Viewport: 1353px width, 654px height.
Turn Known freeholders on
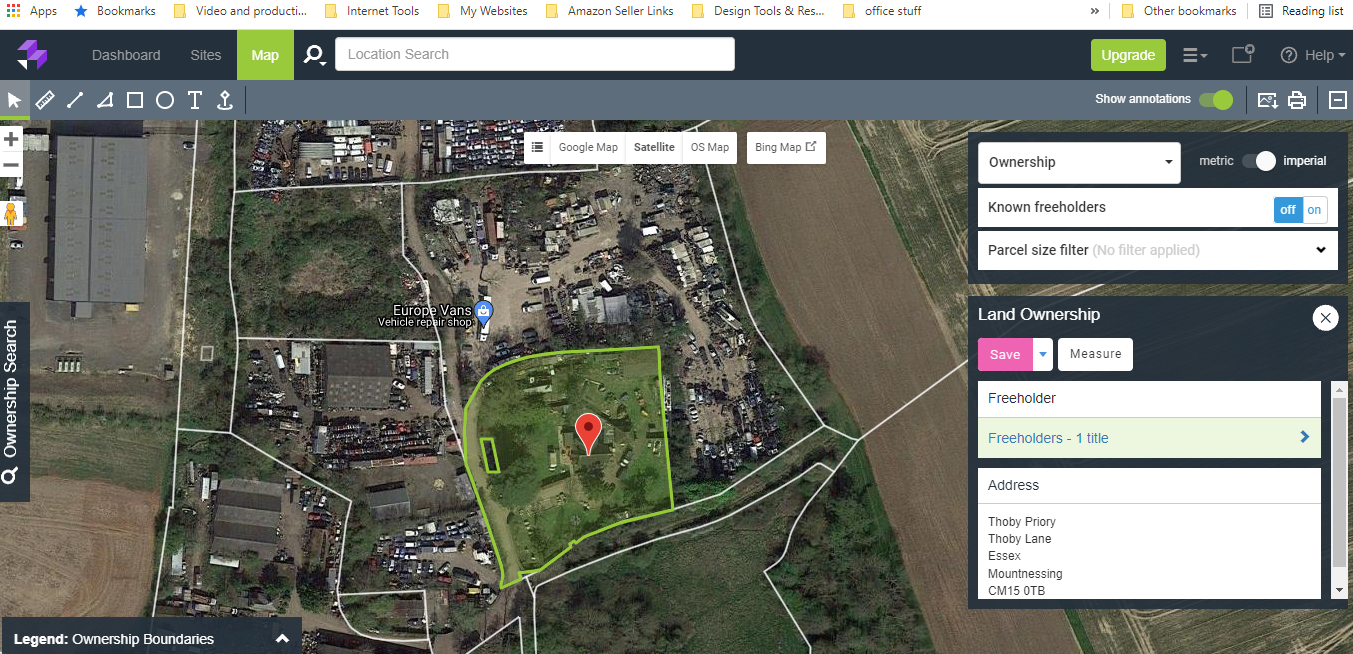(1313, 209)
